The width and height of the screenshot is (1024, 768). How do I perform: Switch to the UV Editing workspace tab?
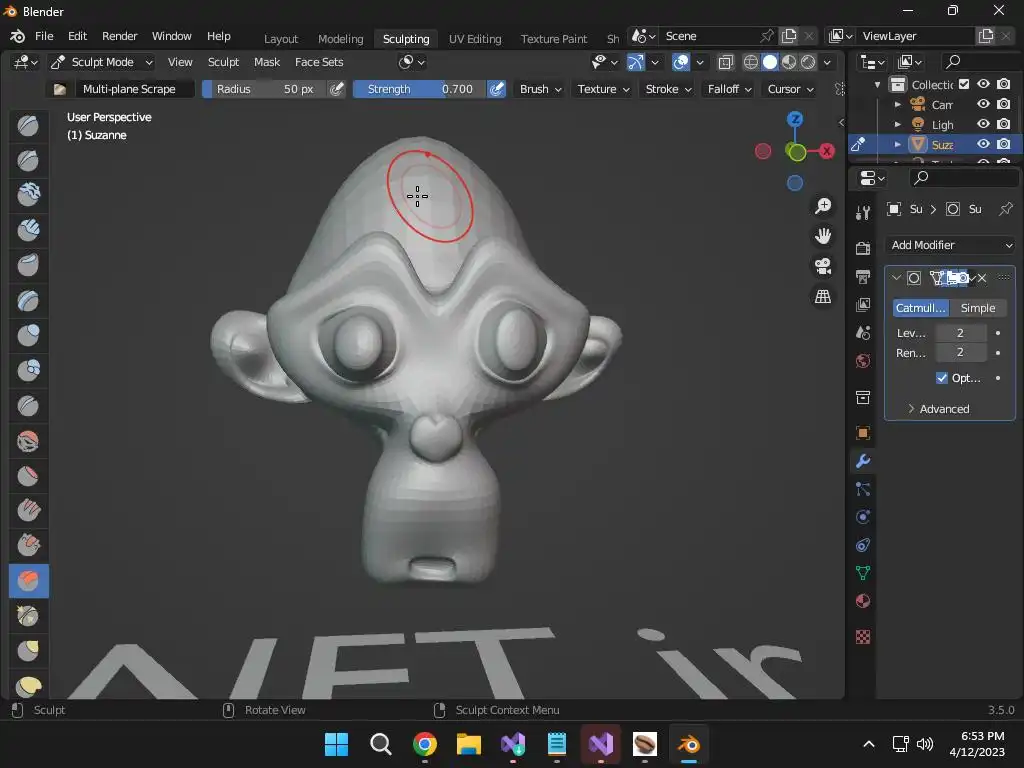pyautogui.click(x=475, y=39)
